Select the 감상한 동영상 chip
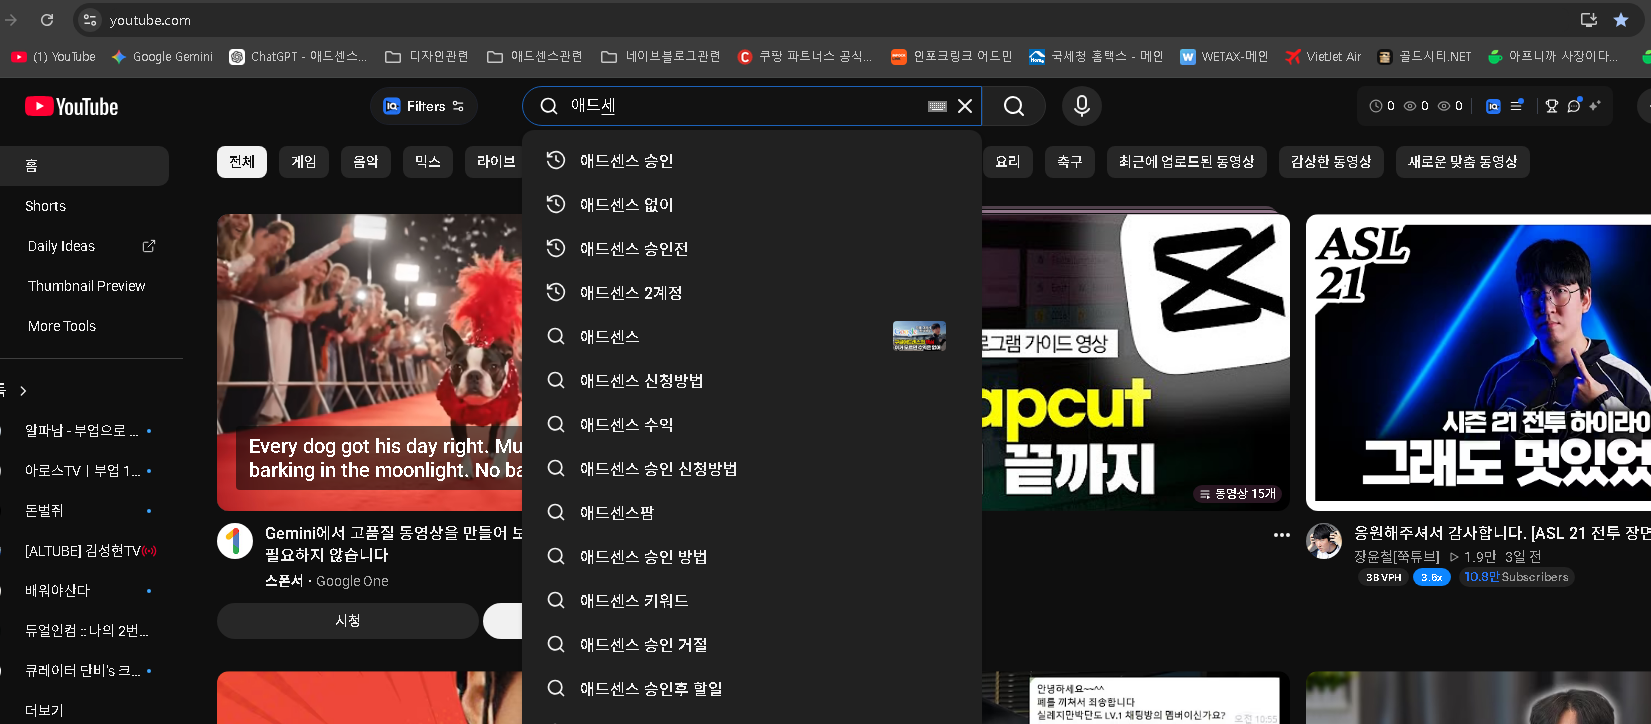The width and height of the screenshot is (1651, 724). click(1331, 162)
